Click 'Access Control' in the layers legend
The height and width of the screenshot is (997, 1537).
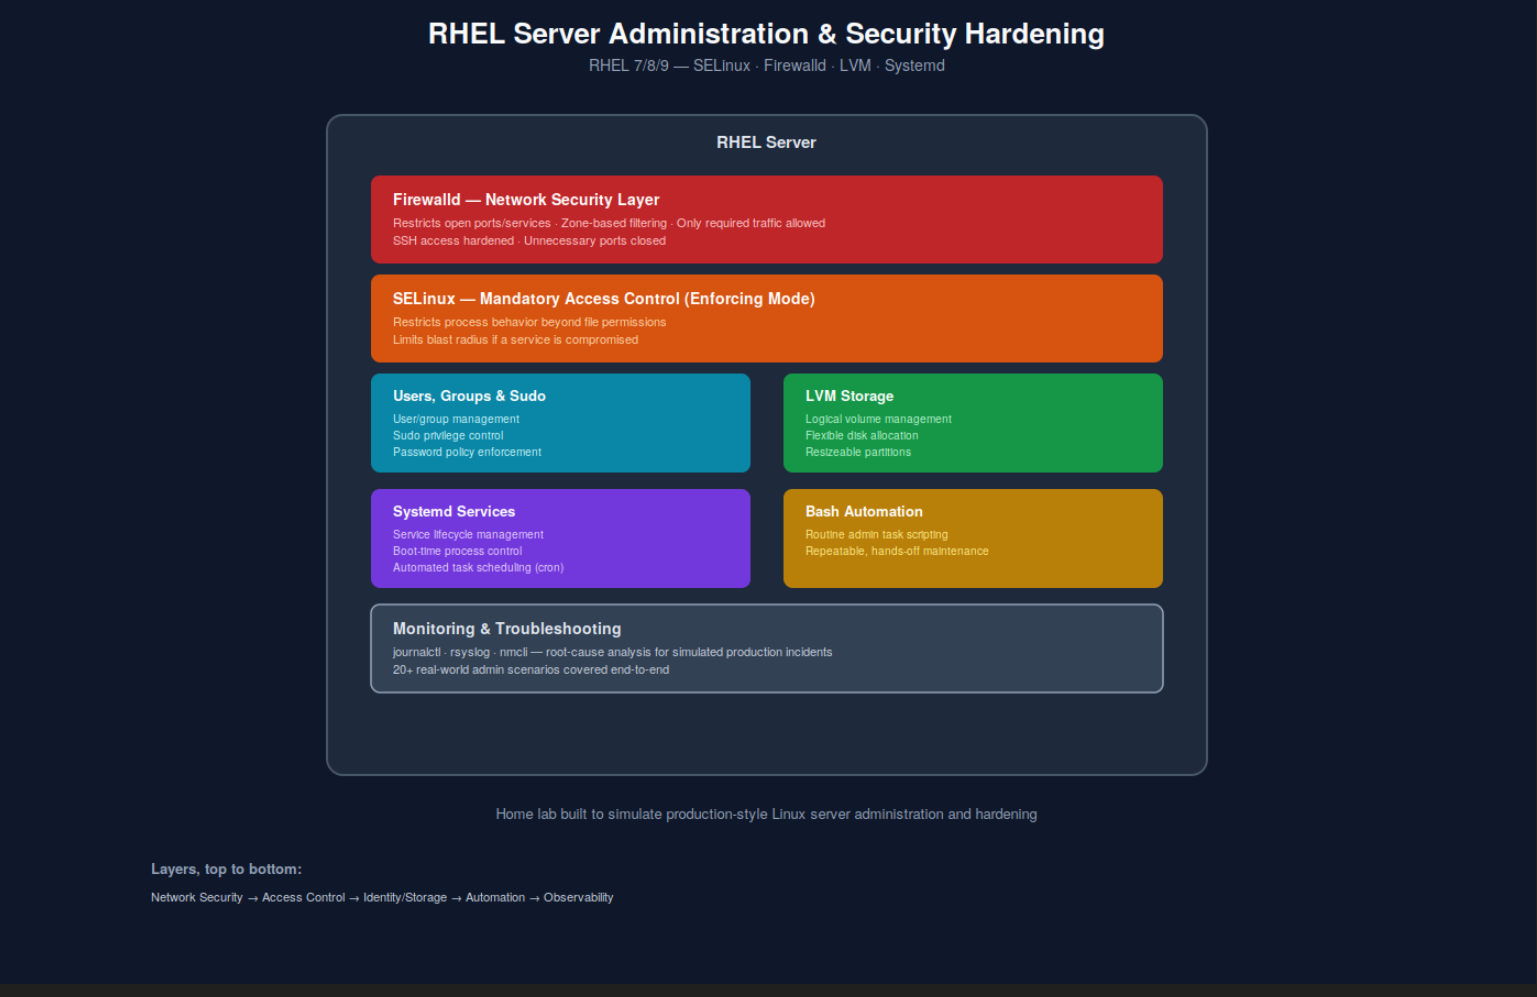[x=303, y=898]
